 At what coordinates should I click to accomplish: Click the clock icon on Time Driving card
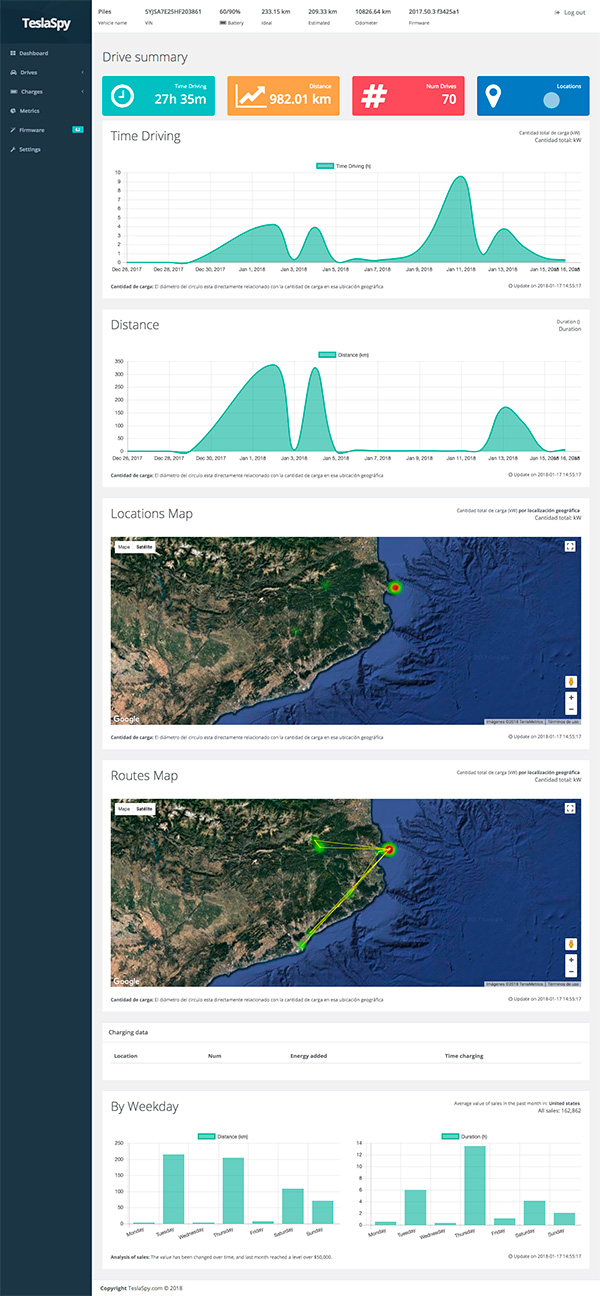[121, 95]
